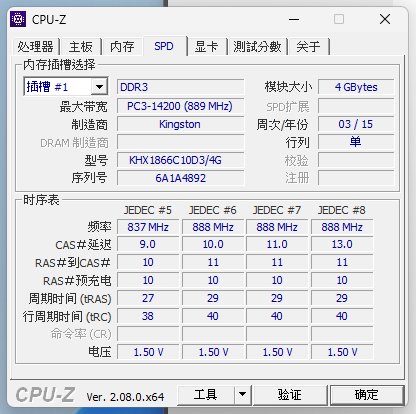Click the serial number 6A1A4892
This screenshot has width=416, height=414.
(180, 178)
